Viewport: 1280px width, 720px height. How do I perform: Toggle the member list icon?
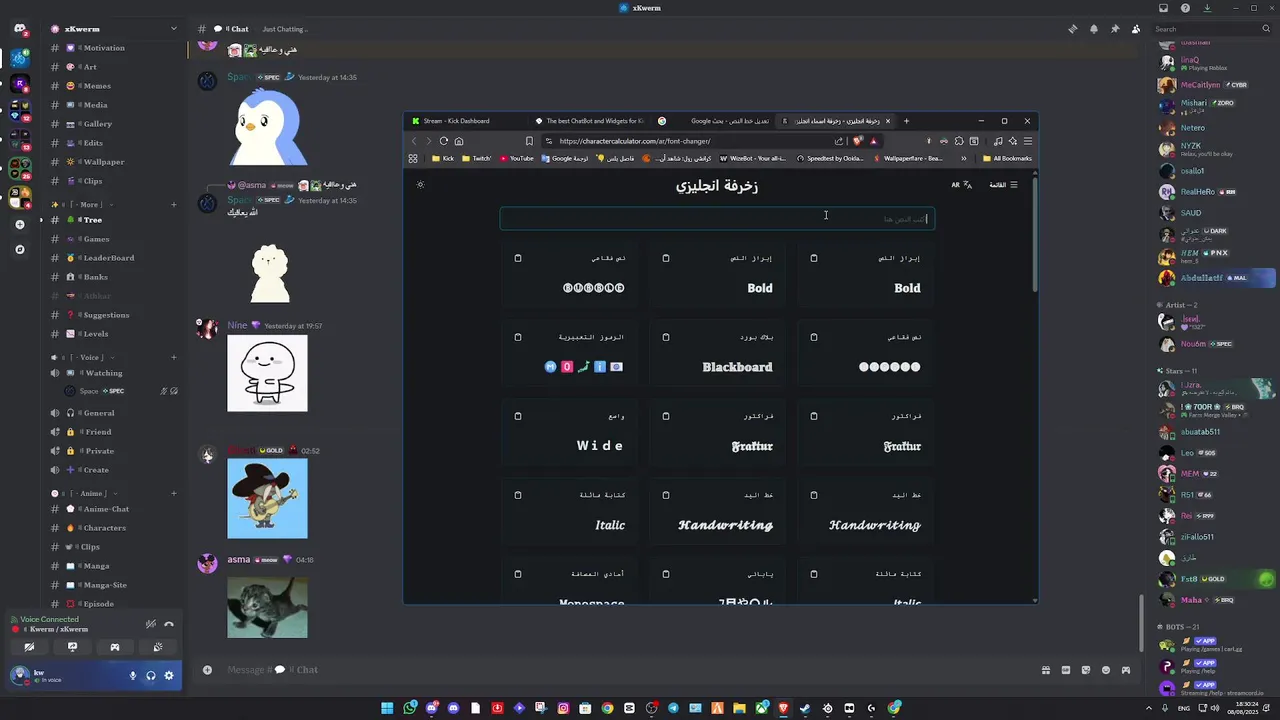[1136, 29]
